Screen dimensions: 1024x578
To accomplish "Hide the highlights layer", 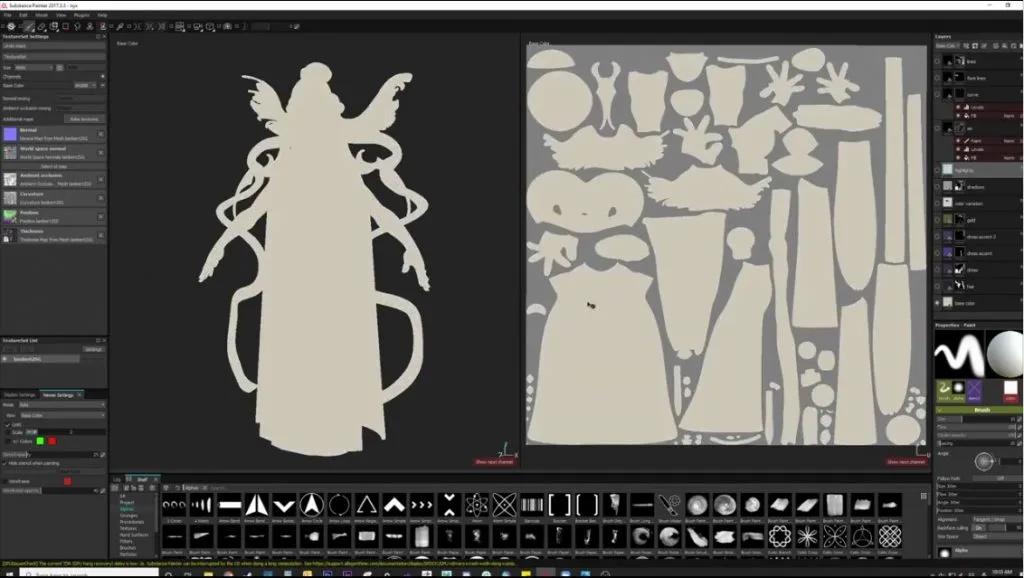I will (937, 169).
